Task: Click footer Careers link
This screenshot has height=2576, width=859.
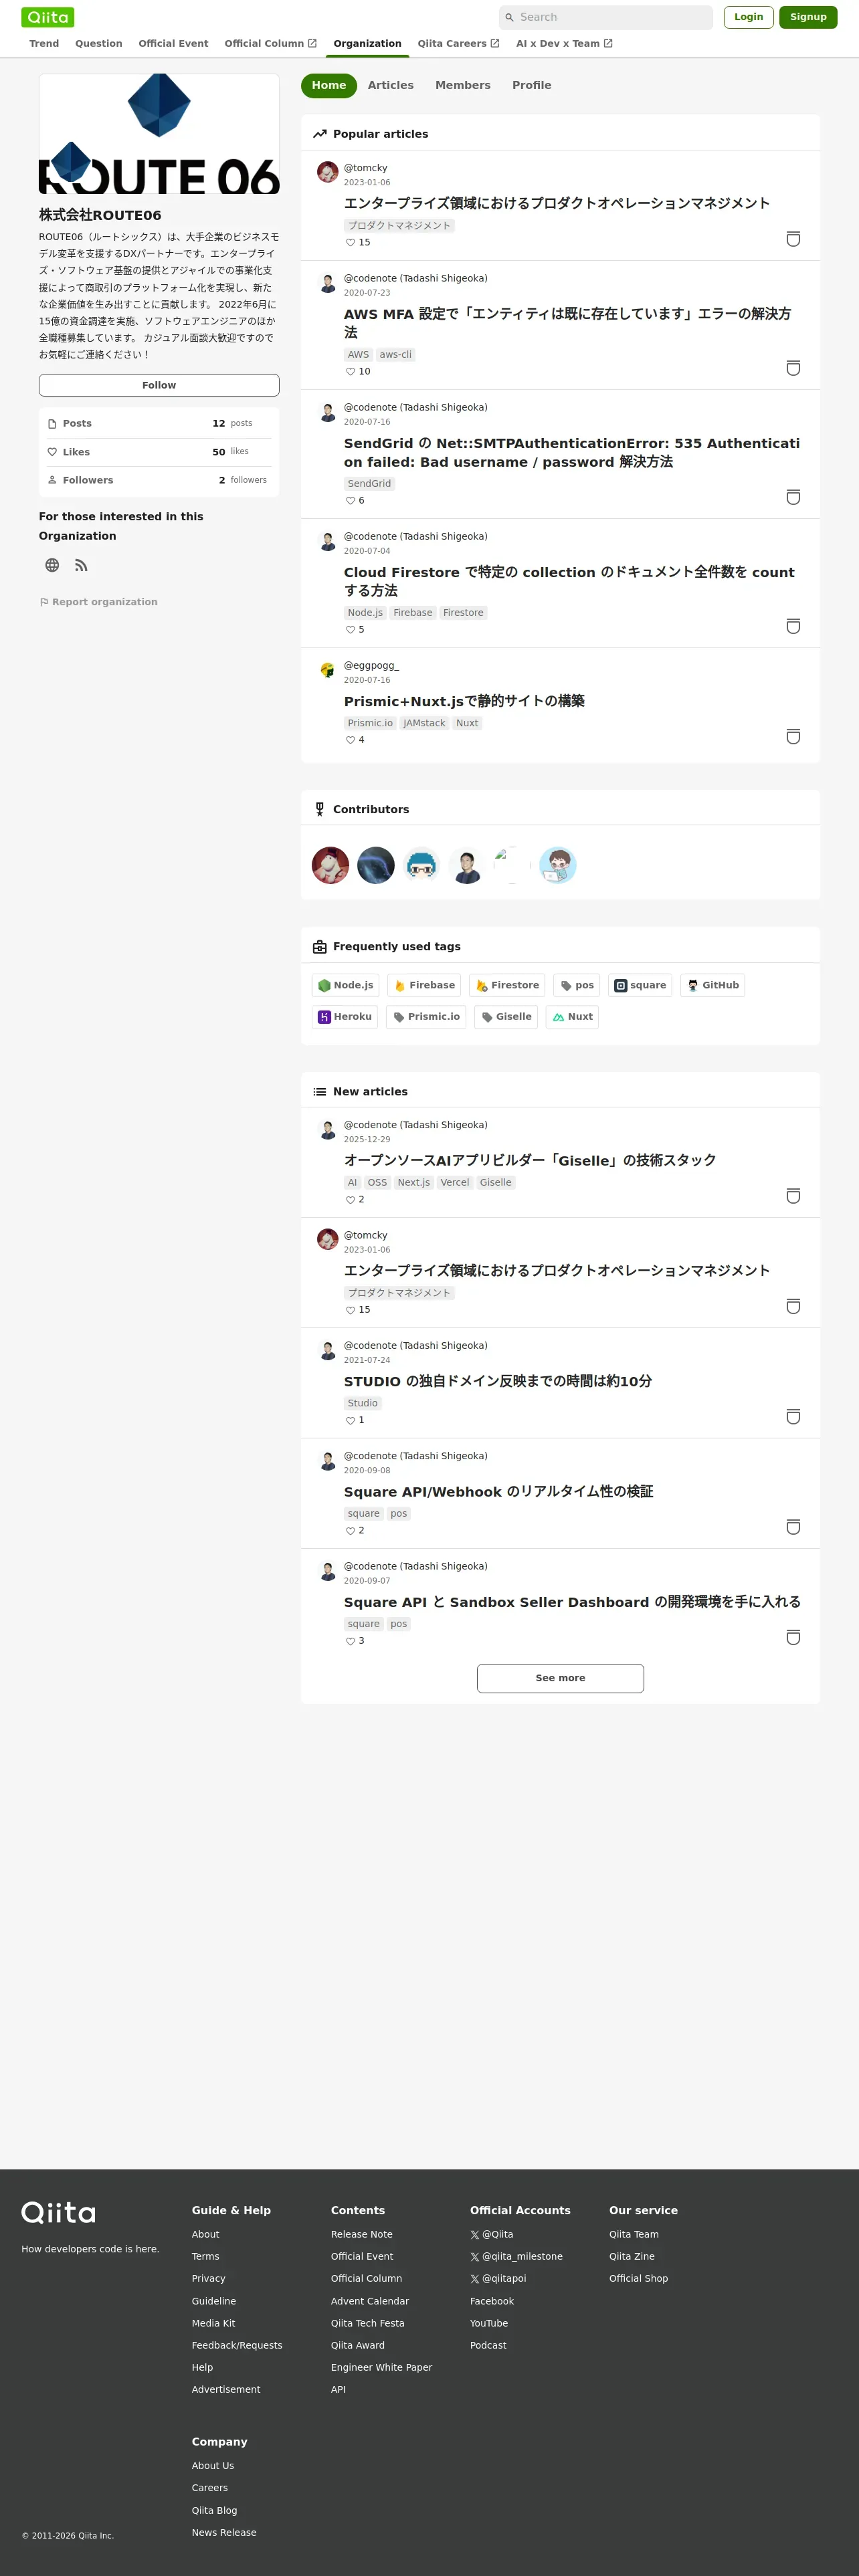Action: tap(210, 2488)
